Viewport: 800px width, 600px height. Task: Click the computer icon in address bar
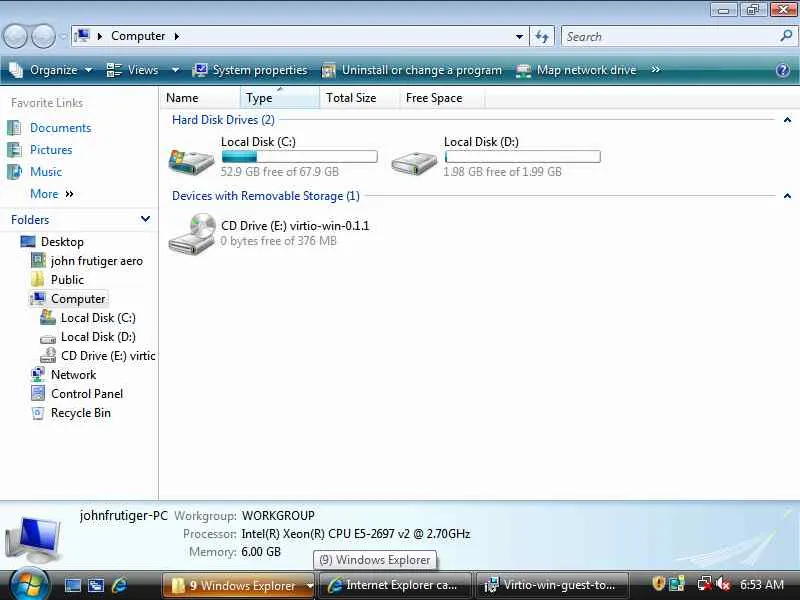pos(82,36)
